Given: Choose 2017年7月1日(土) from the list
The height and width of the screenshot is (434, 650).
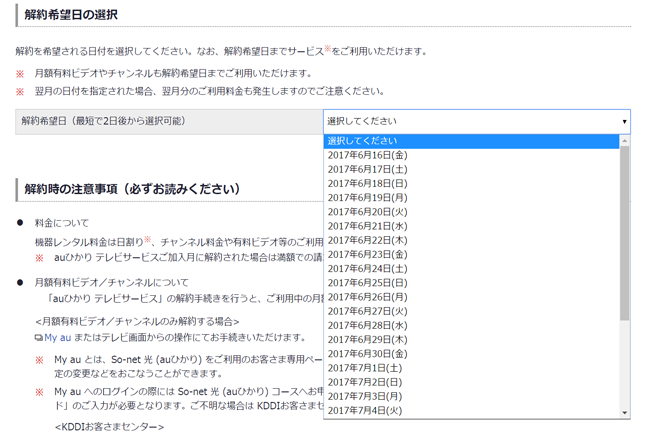Looking at the screenshot, I should tap(364, 368).
